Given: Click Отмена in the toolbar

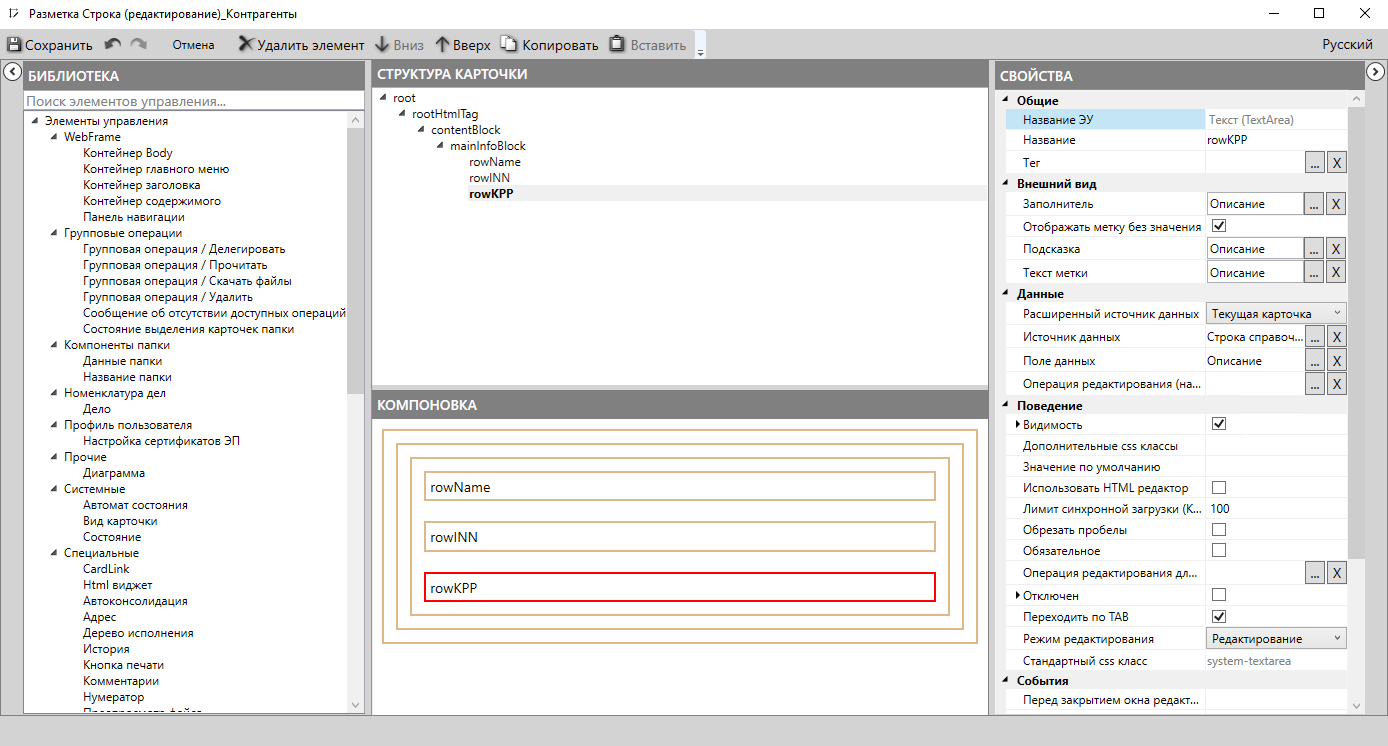Looking at the screenshot, I should [193, 45].
